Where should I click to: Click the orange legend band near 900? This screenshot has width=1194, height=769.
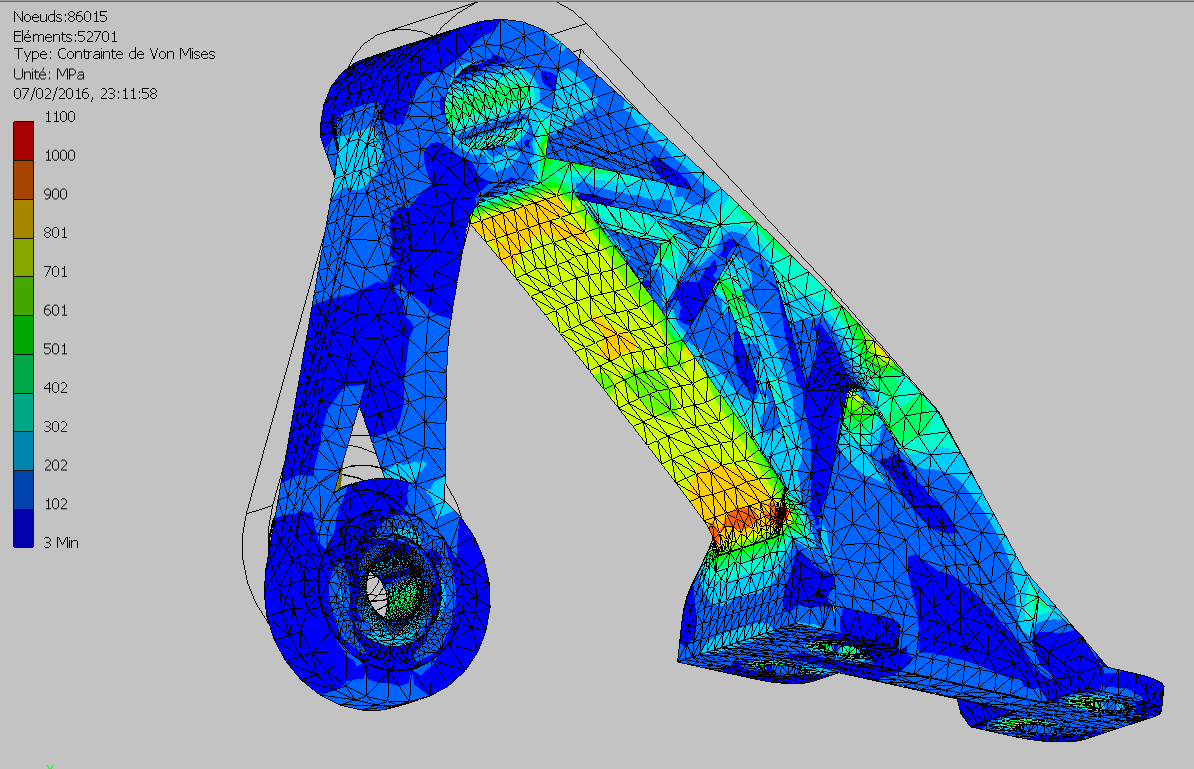24,180
